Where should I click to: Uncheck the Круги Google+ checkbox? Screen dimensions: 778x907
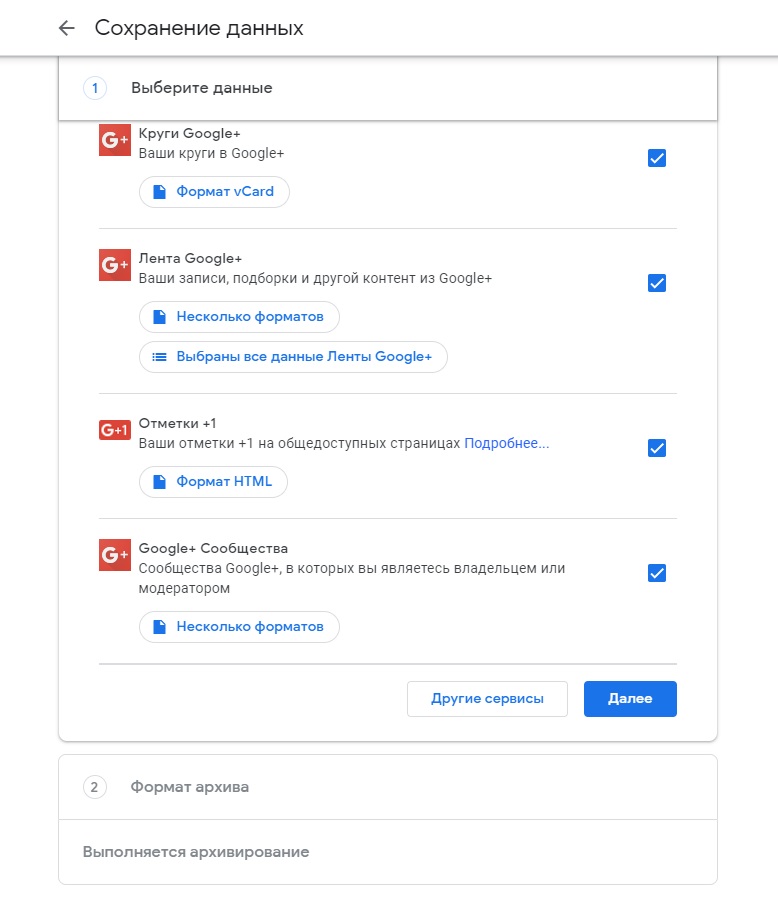click(657, 158)
